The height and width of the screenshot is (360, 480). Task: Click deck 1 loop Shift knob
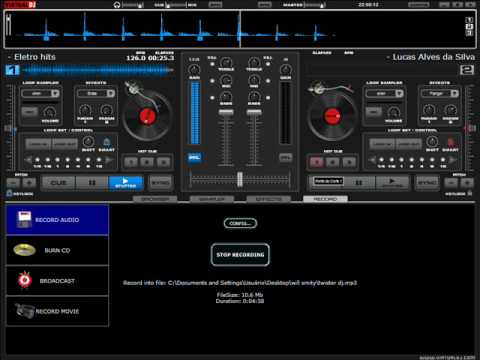pos(88,141)
